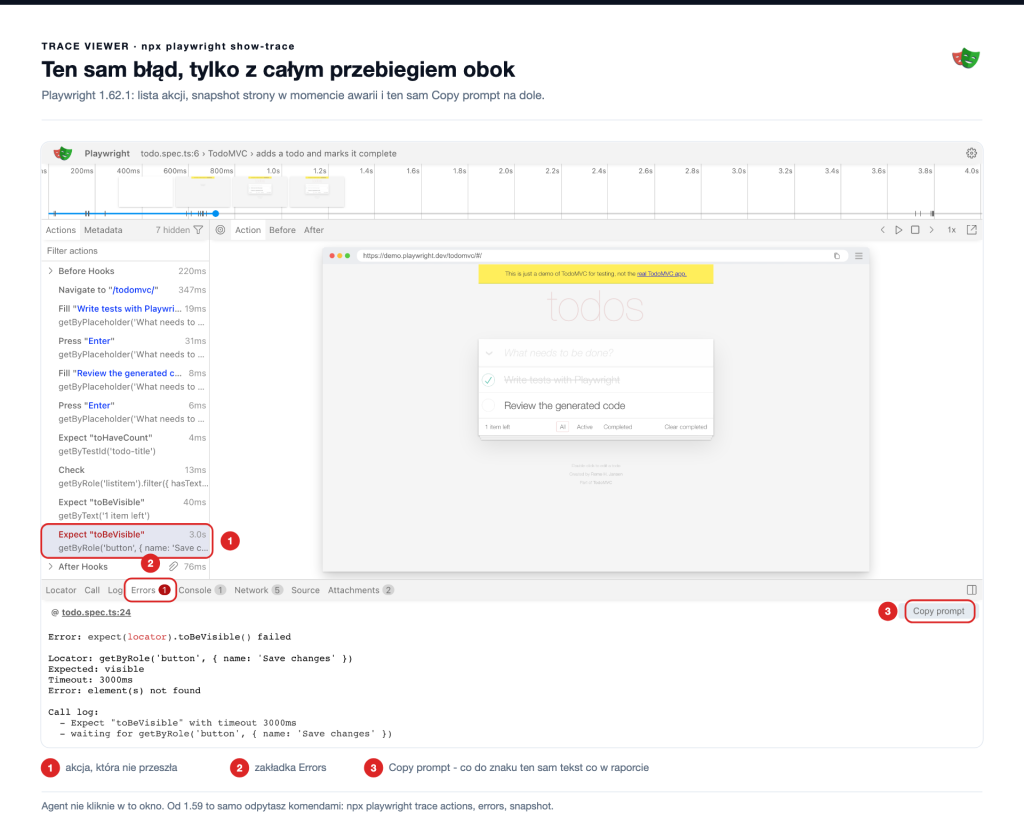
Task: Play the trace playback
Action: pos(899,230)
